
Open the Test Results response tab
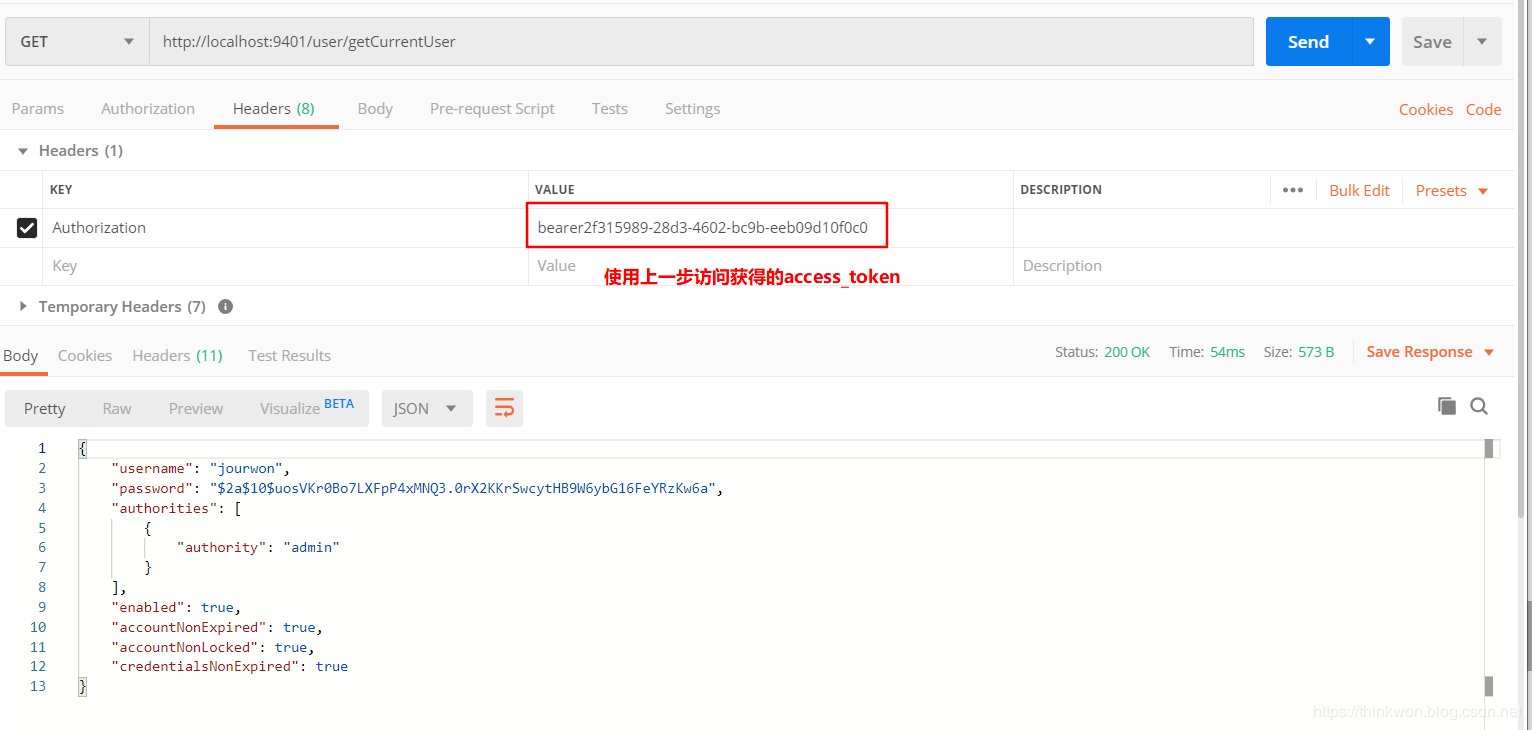click(x=289, y=355)
